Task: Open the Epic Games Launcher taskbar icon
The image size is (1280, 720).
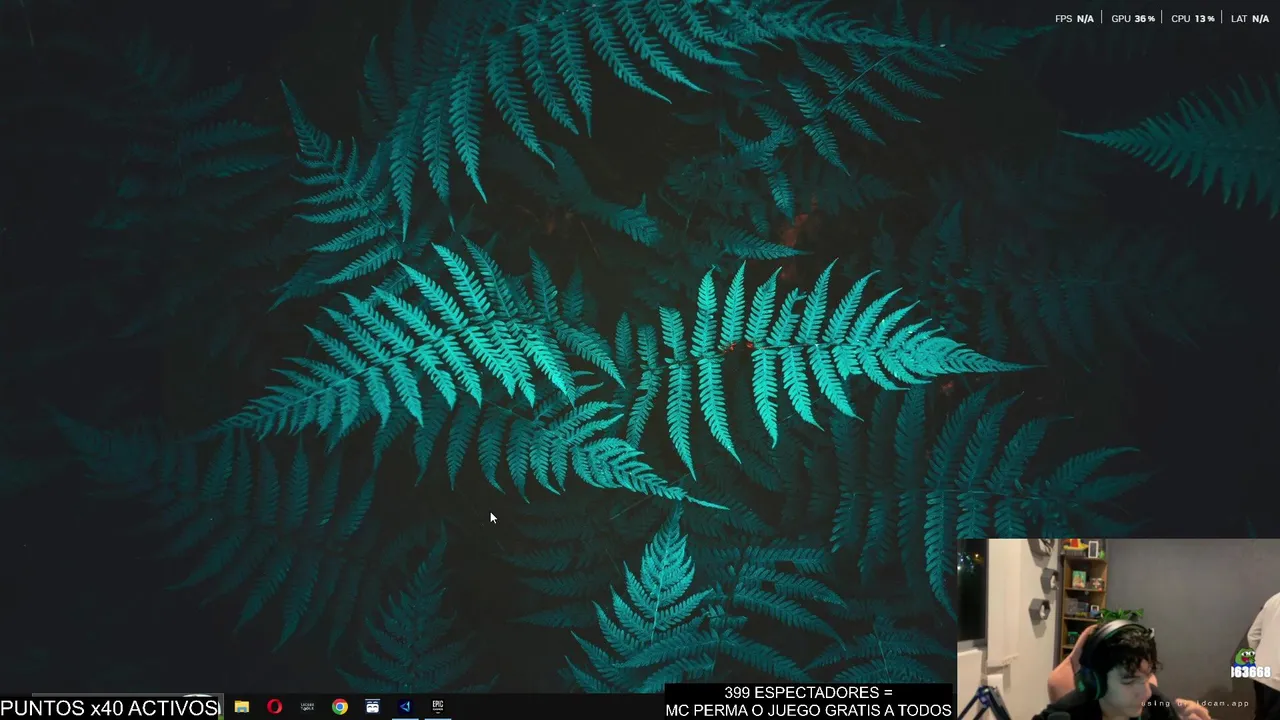Action: pyautogui.click(x=438, y=706)
